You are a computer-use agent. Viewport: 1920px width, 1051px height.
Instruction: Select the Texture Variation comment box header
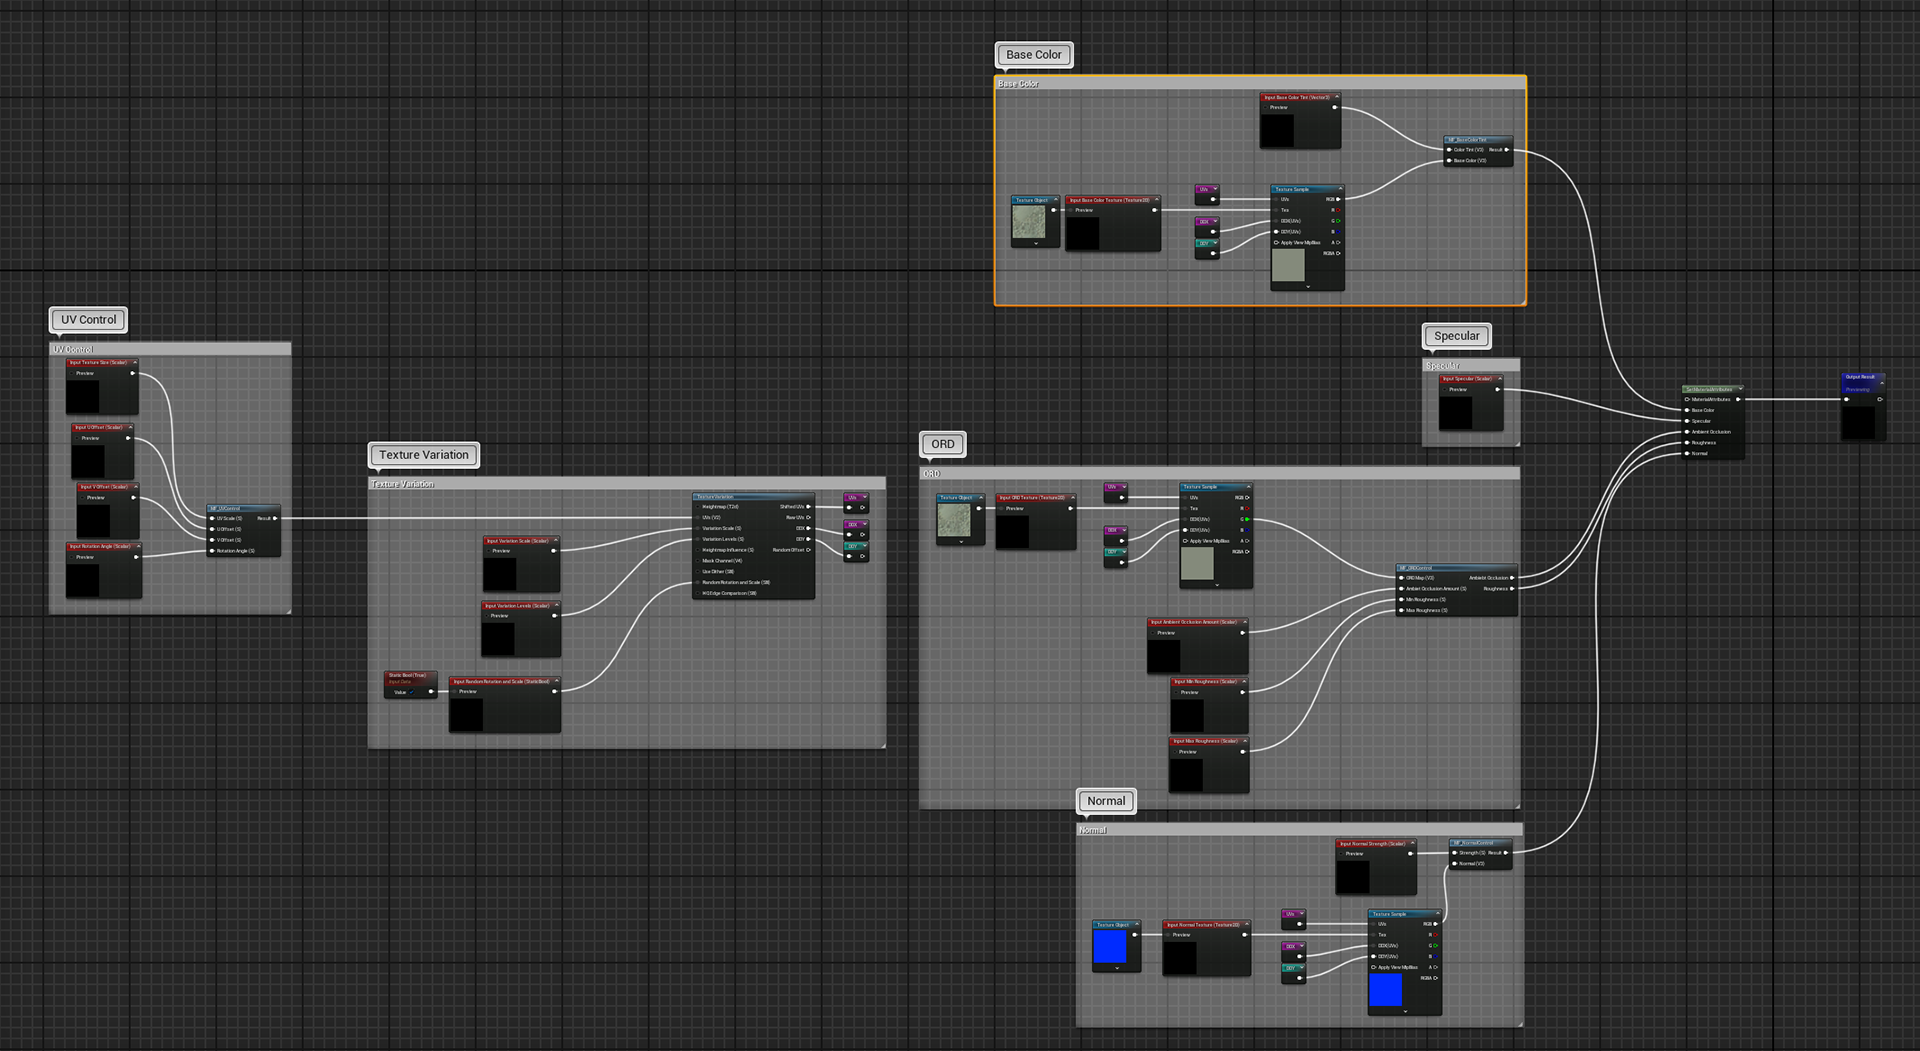coord(627,484)
